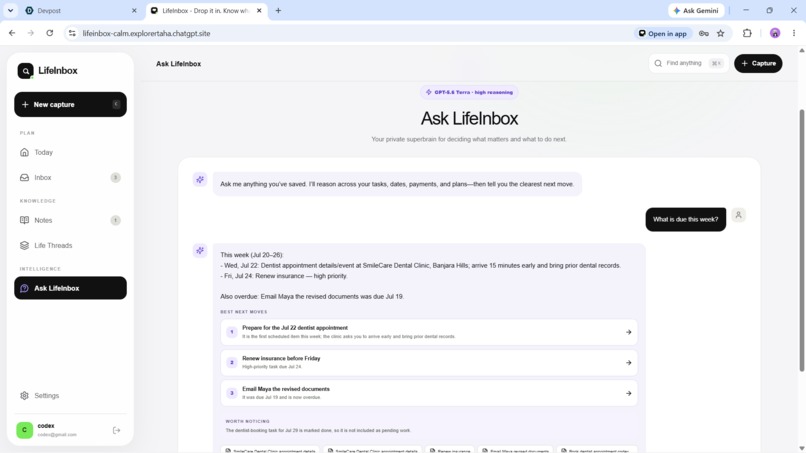Viewport: 806px width, 453px height.
Task: Click the user avatar beside the question
Action: 738,215
